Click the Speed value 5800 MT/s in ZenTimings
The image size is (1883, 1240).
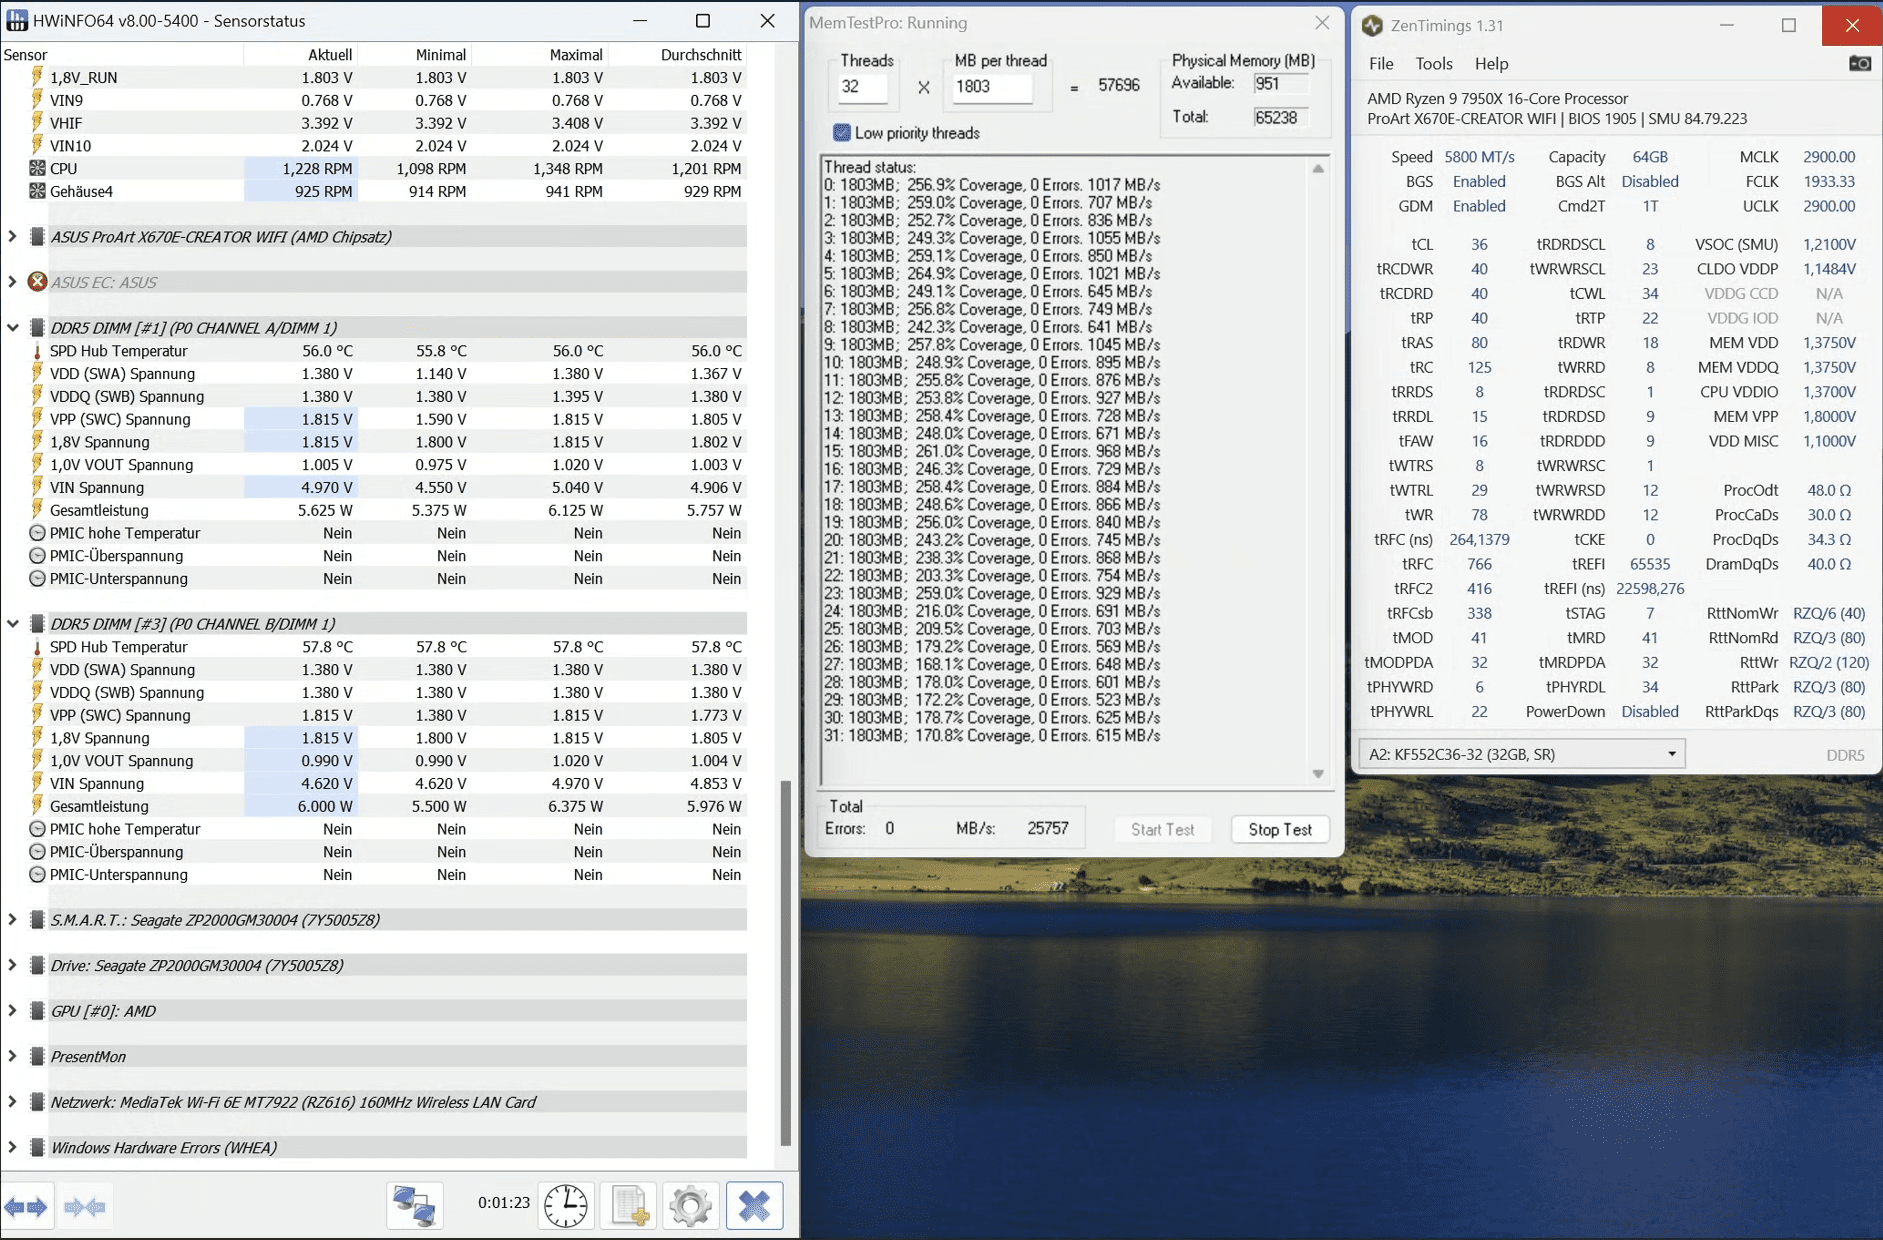[x=1479, y=157]
